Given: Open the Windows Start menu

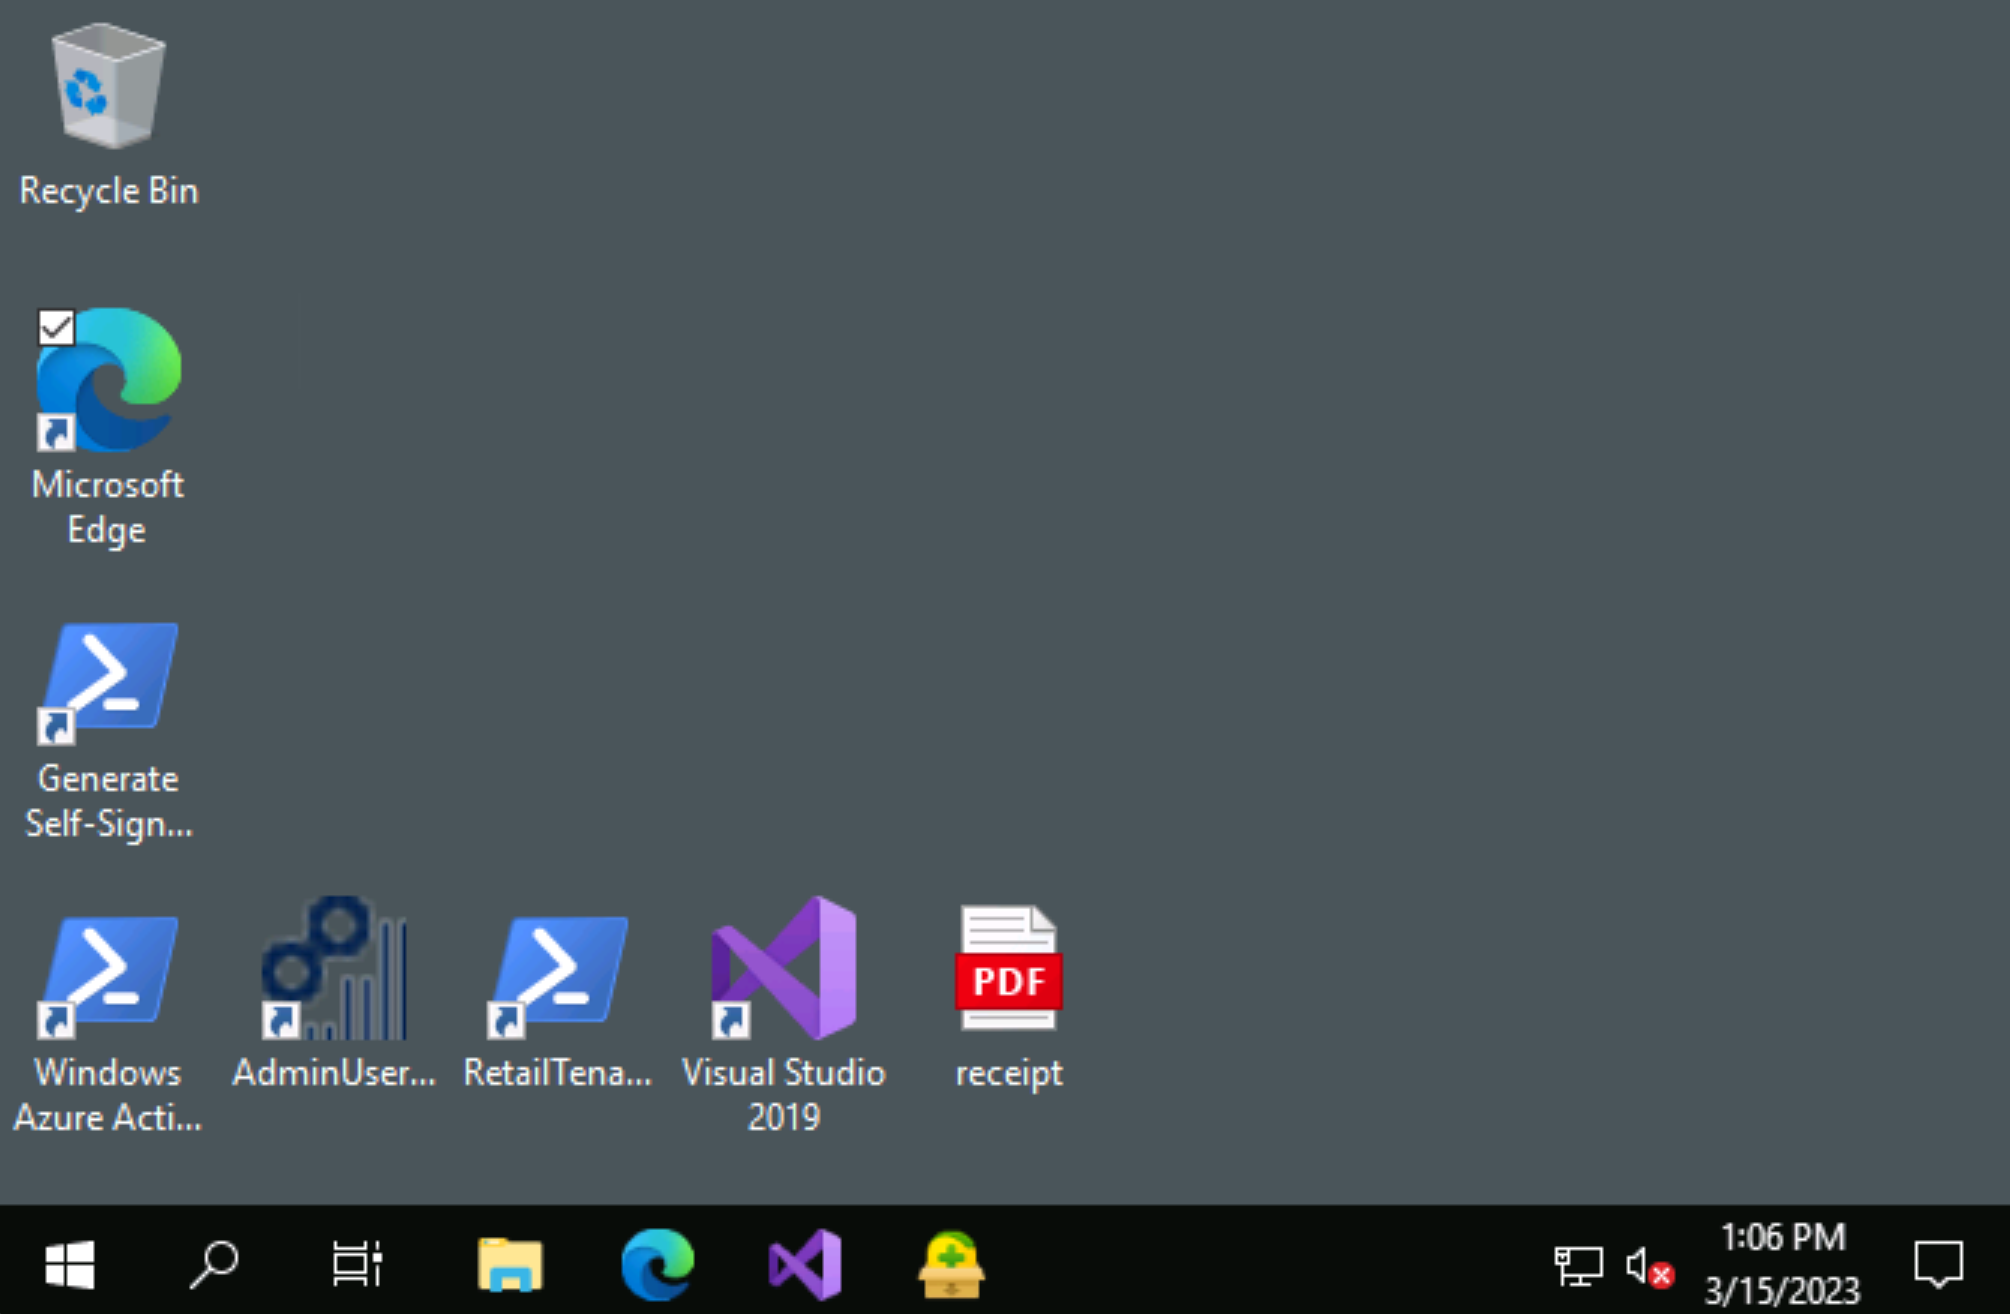Looking at the screenshot, I should click(x=70, y=1264).
